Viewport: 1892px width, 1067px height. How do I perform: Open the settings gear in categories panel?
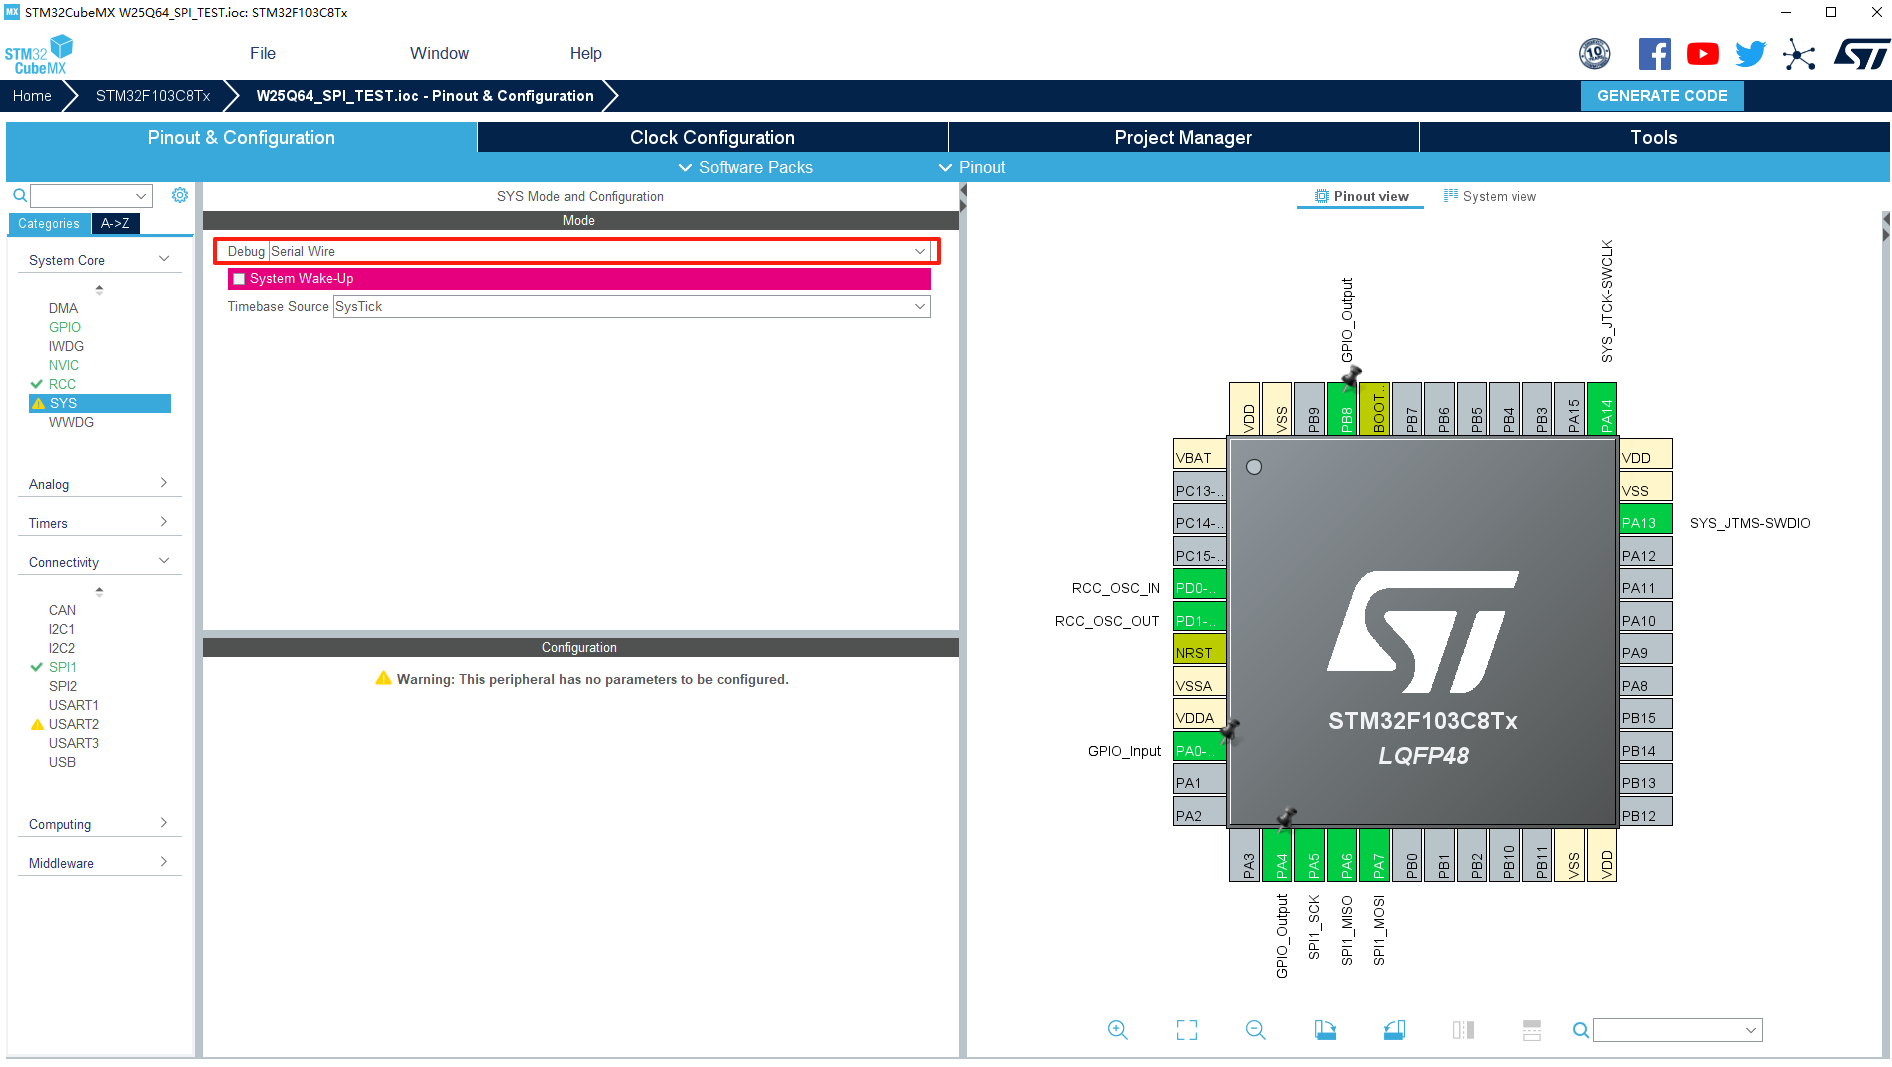pos(180,195)
